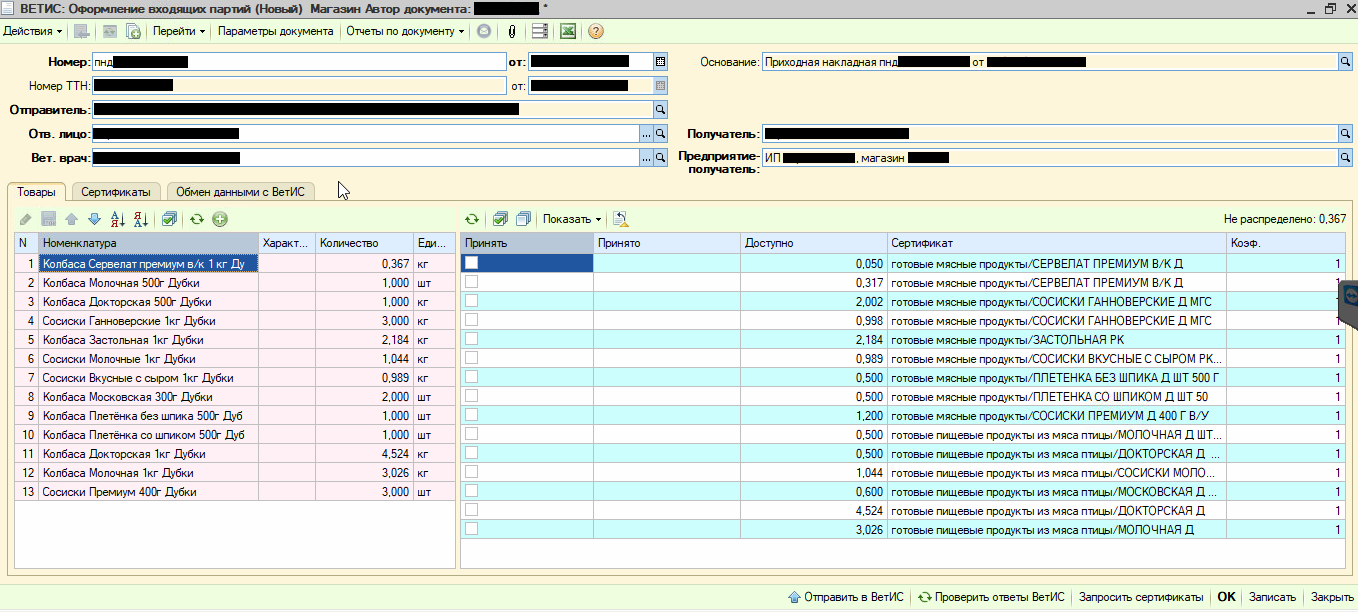The image size is (1358, 612).
Task: Open help via the question mark icon
Action: [596, 31]
